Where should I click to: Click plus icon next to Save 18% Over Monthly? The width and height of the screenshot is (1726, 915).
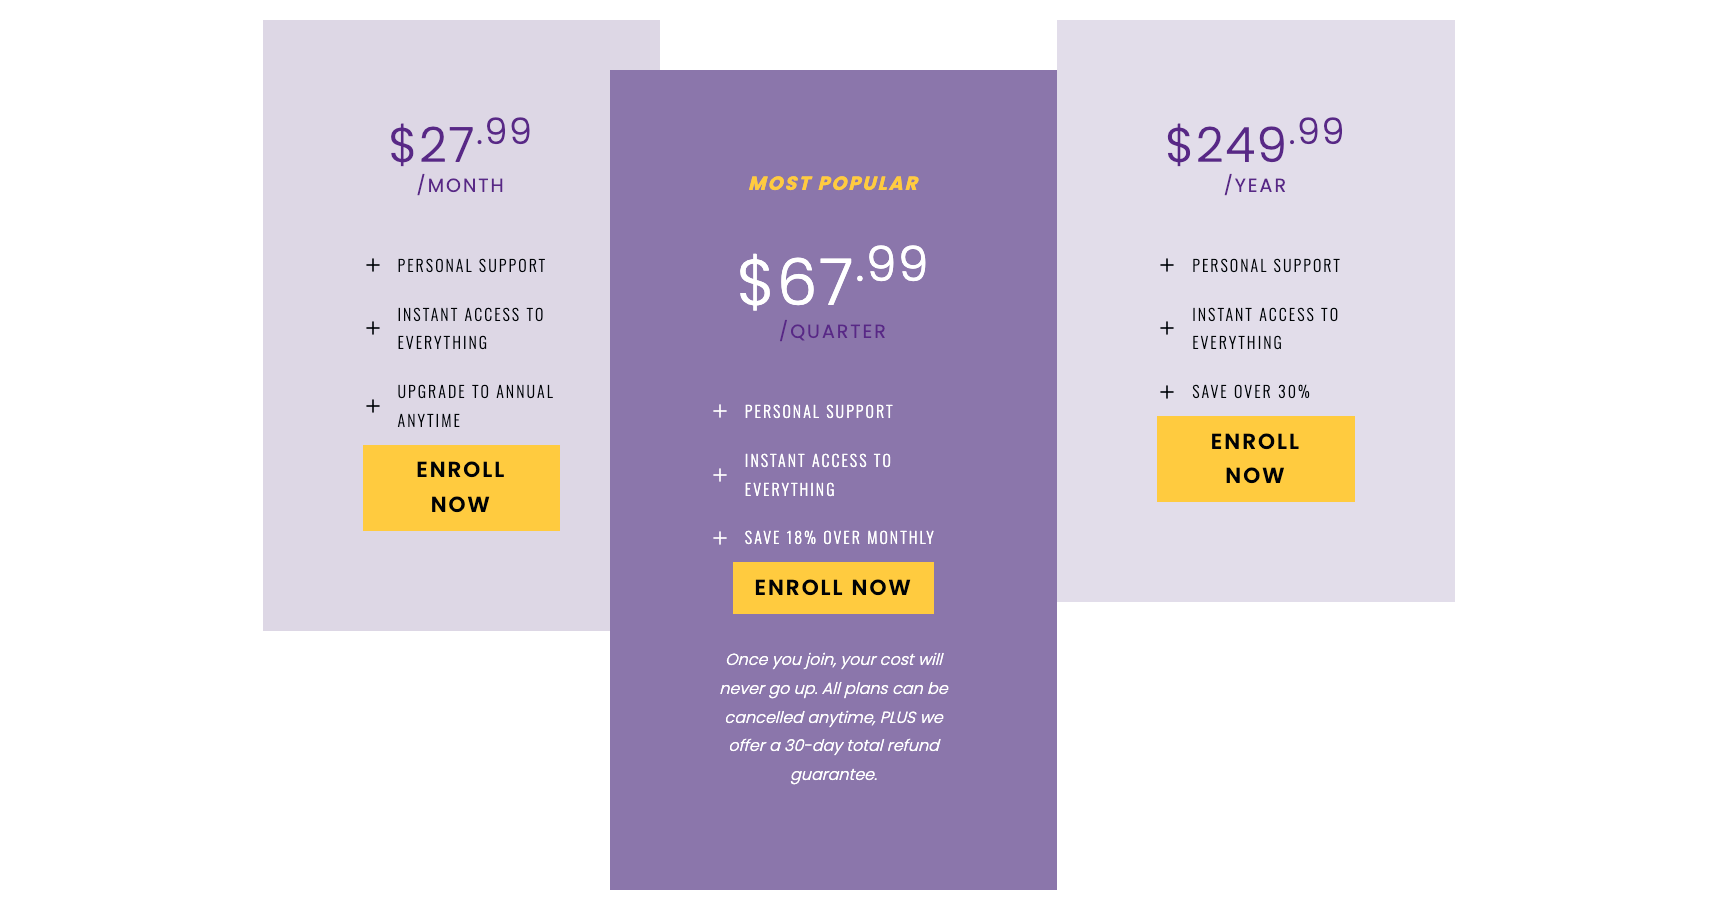coord(720,538)
